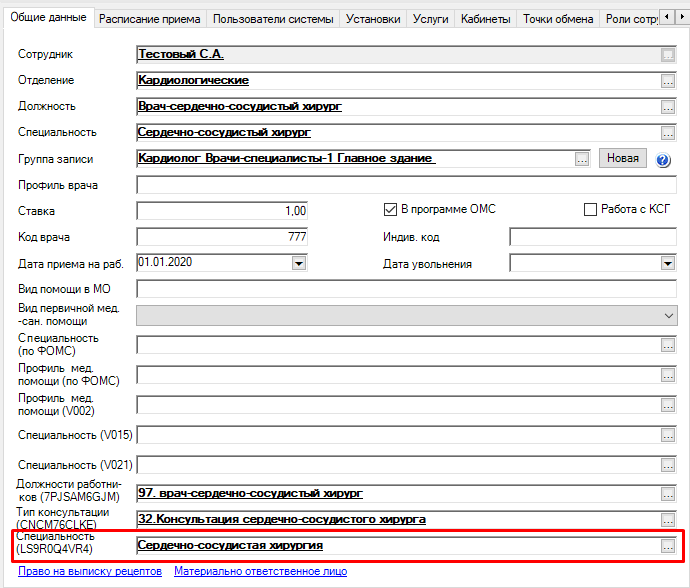Click the Врач-сердечно-сосудистый хирург position link
The width and height of the screenshot is (690, 588).
[x=240, y=106]
